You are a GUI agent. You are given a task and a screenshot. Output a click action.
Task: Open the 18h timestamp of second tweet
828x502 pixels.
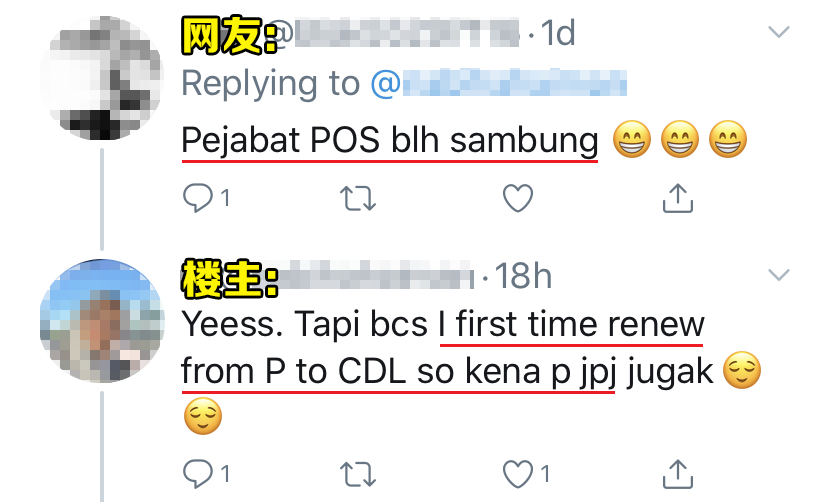523,276
